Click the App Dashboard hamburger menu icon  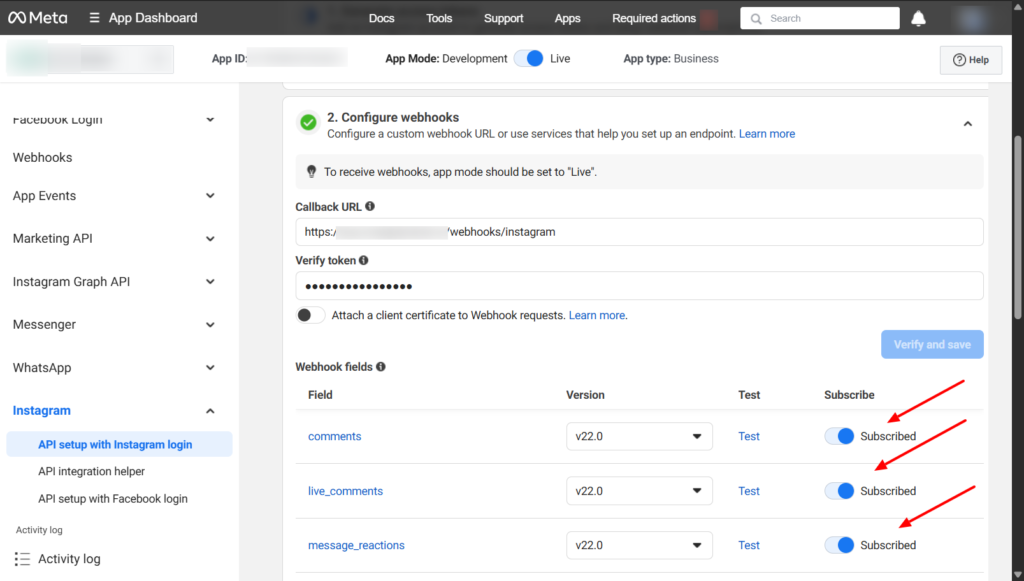click(94, 18)
